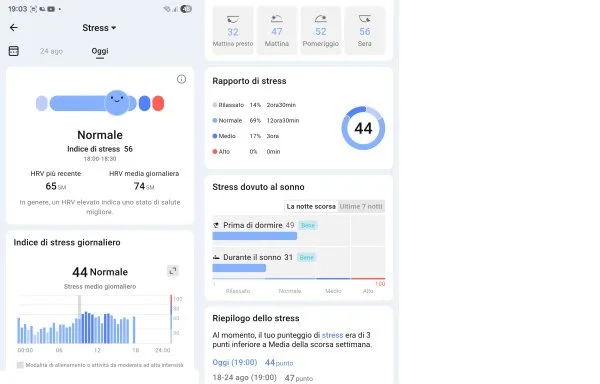The width and height of the screenshot is (600, 384).
Task: Tap the Normale 69% legend row
Action: [x=256, y=120]
